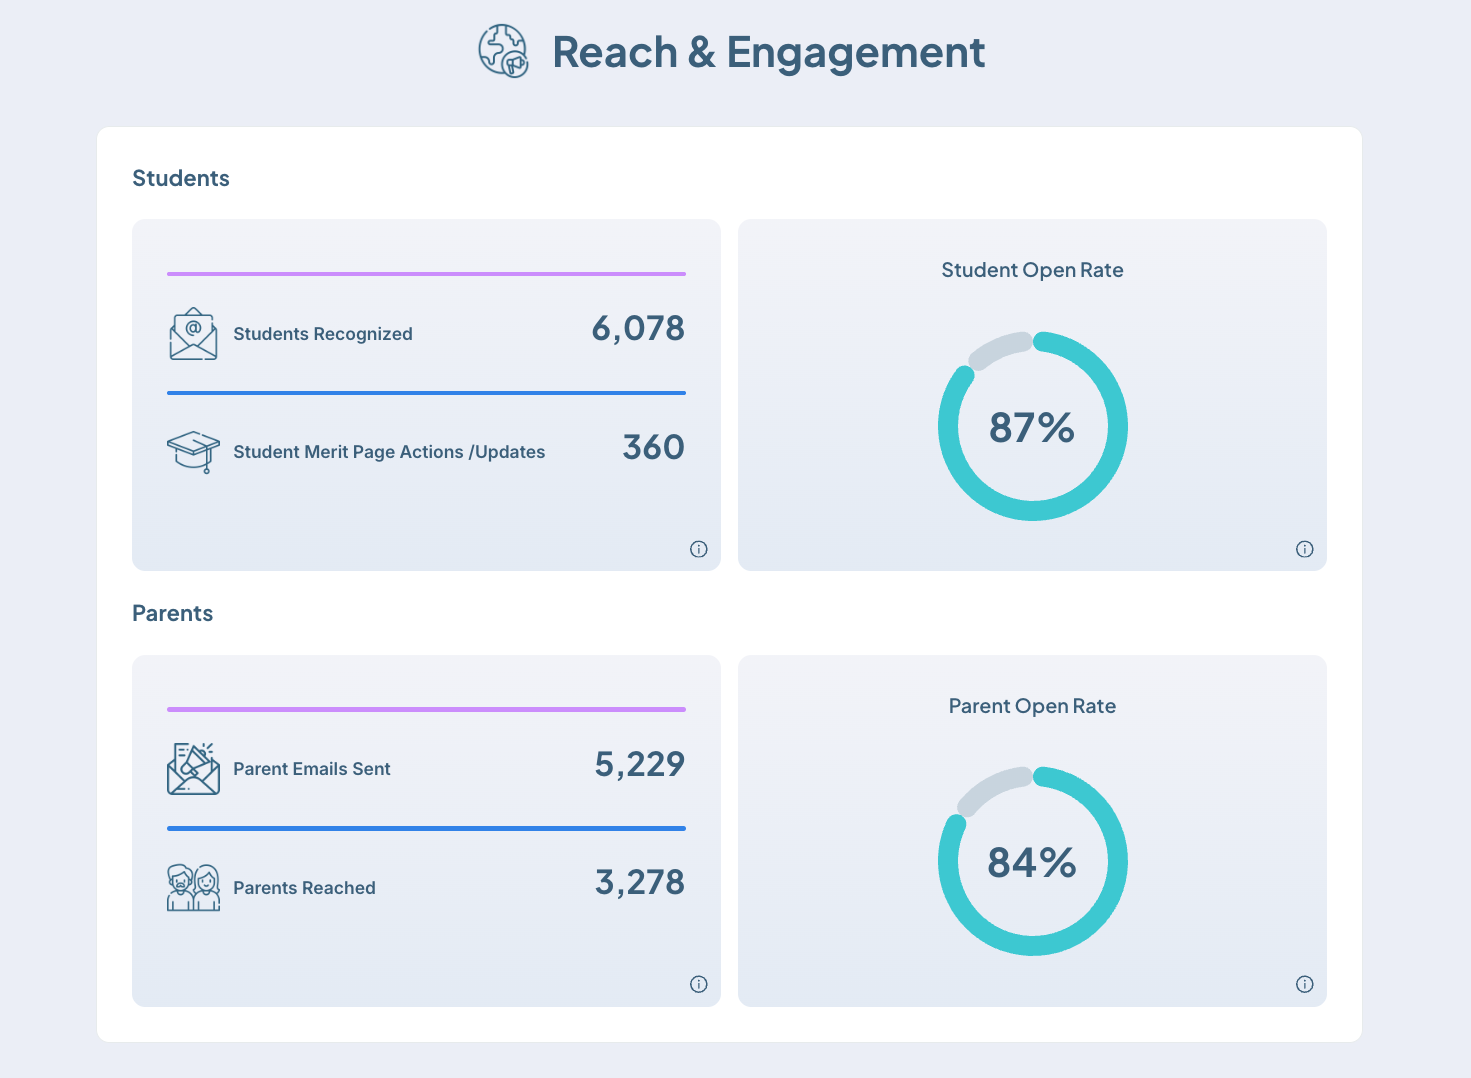This screenshot has width=1471, height=1078.
Task: Click the 87% Student Open Rate value
Action: 1032,428
